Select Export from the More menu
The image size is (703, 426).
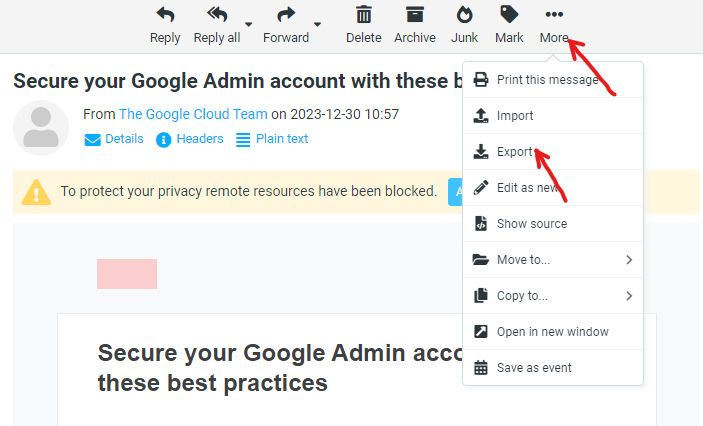tap(553, 152)
